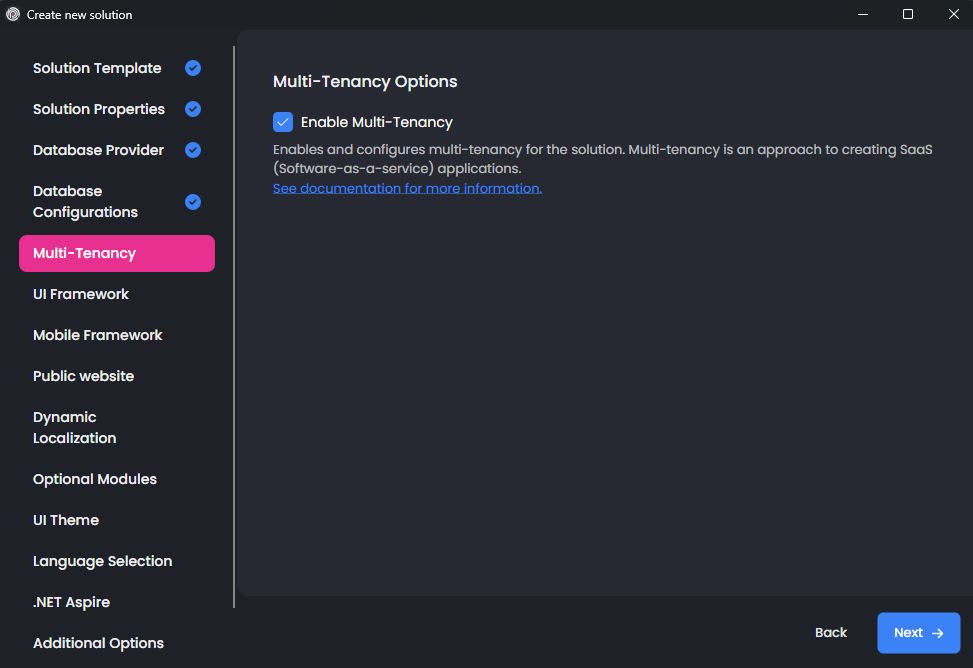This screenshot has height=668, width=973.
Task: Open the UI Theme step
Action: pyautogui.click(x=66, y=520)
